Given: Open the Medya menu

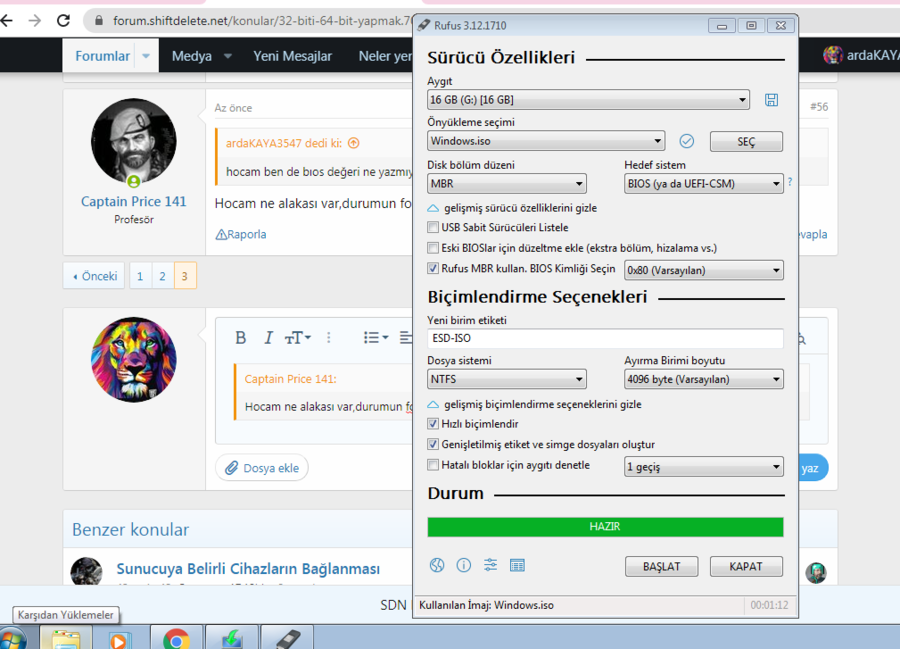Looking at the screenshot, I should pyautogui.click(x=192, y=56).
